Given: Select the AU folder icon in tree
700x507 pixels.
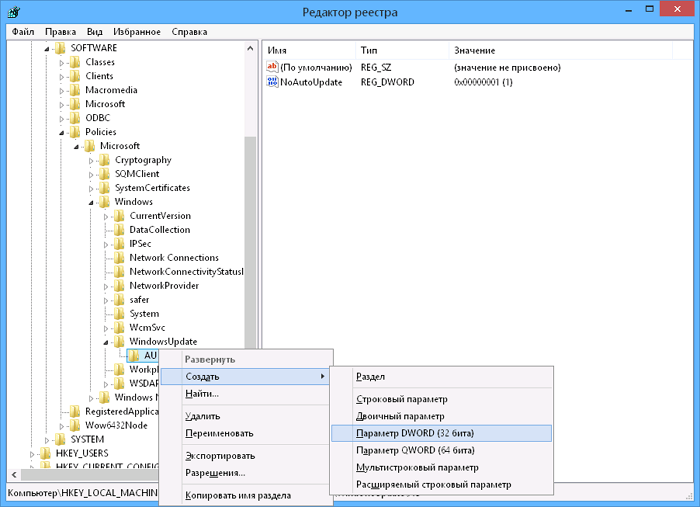Looking at the screenshot, I should [x=133, y=355].
